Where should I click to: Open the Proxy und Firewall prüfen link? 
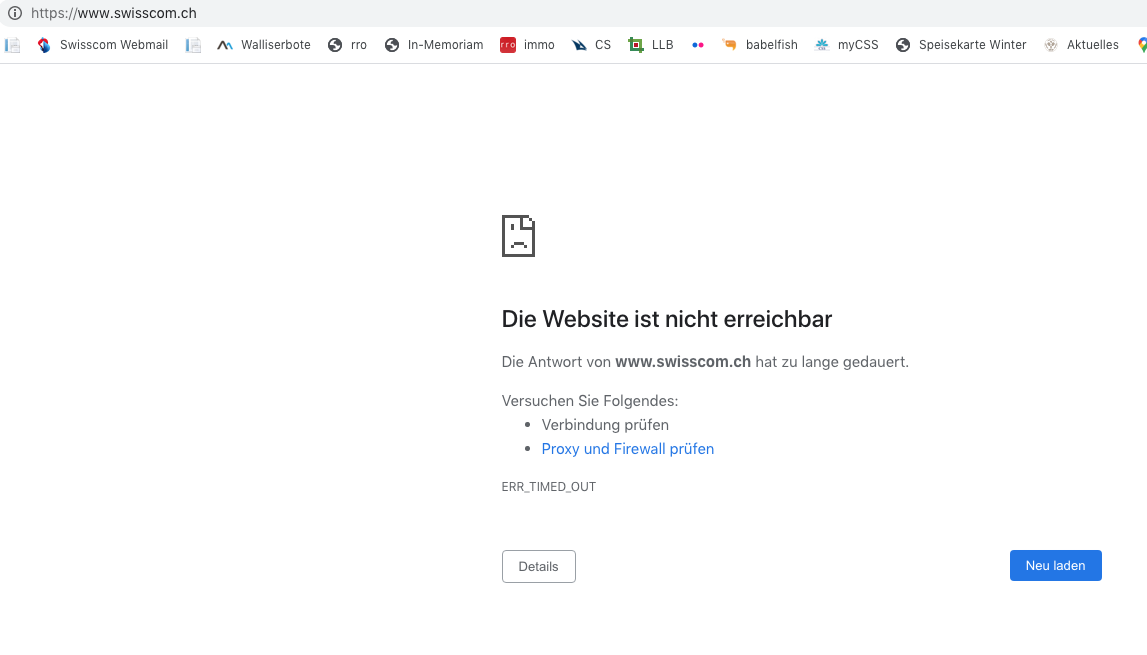pyautogui.click(x=627, y=449)
